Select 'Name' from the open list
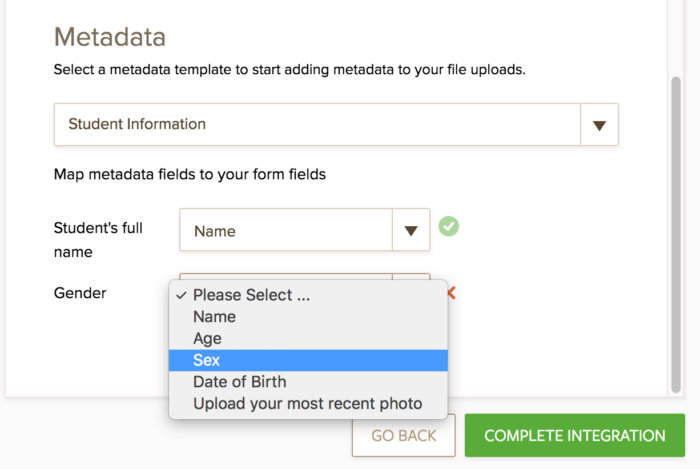 pyautogui.click(x=214, y=316)
